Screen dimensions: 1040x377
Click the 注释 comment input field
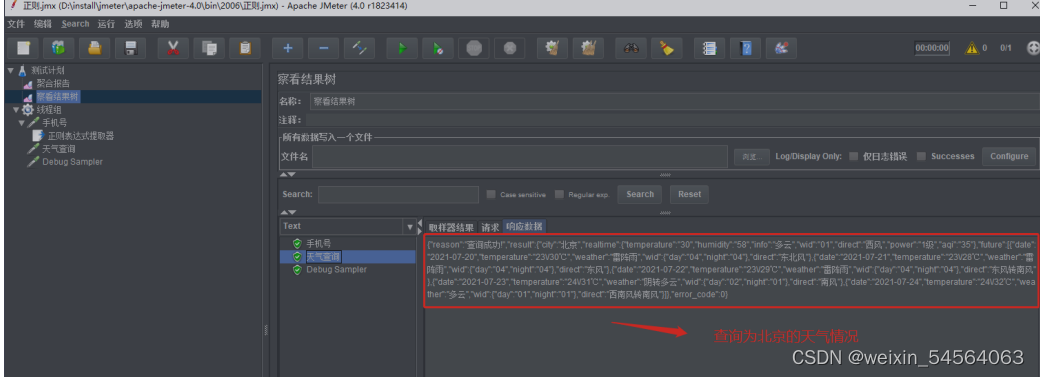click(x=673, y=120)
